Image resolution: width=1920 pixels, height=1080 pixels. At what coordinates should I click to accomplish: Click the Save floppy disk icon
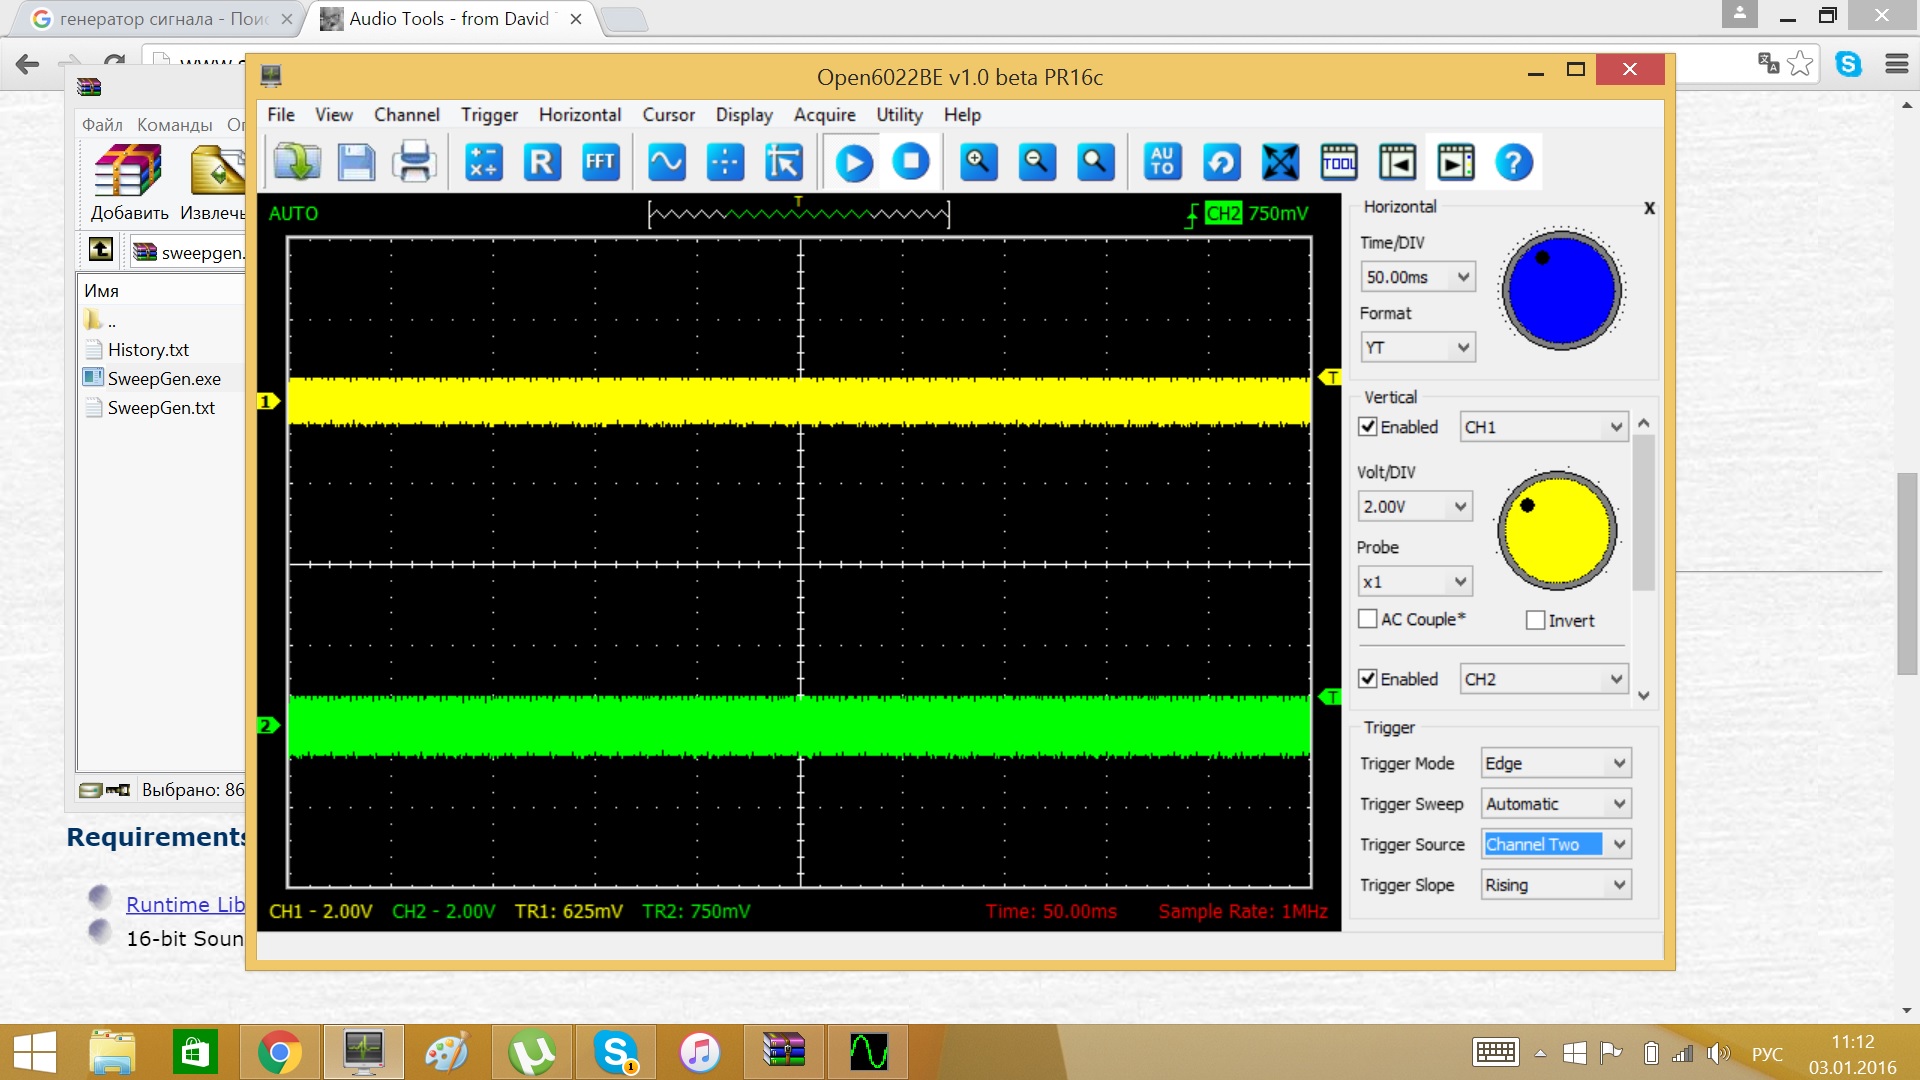pos(356,162)
